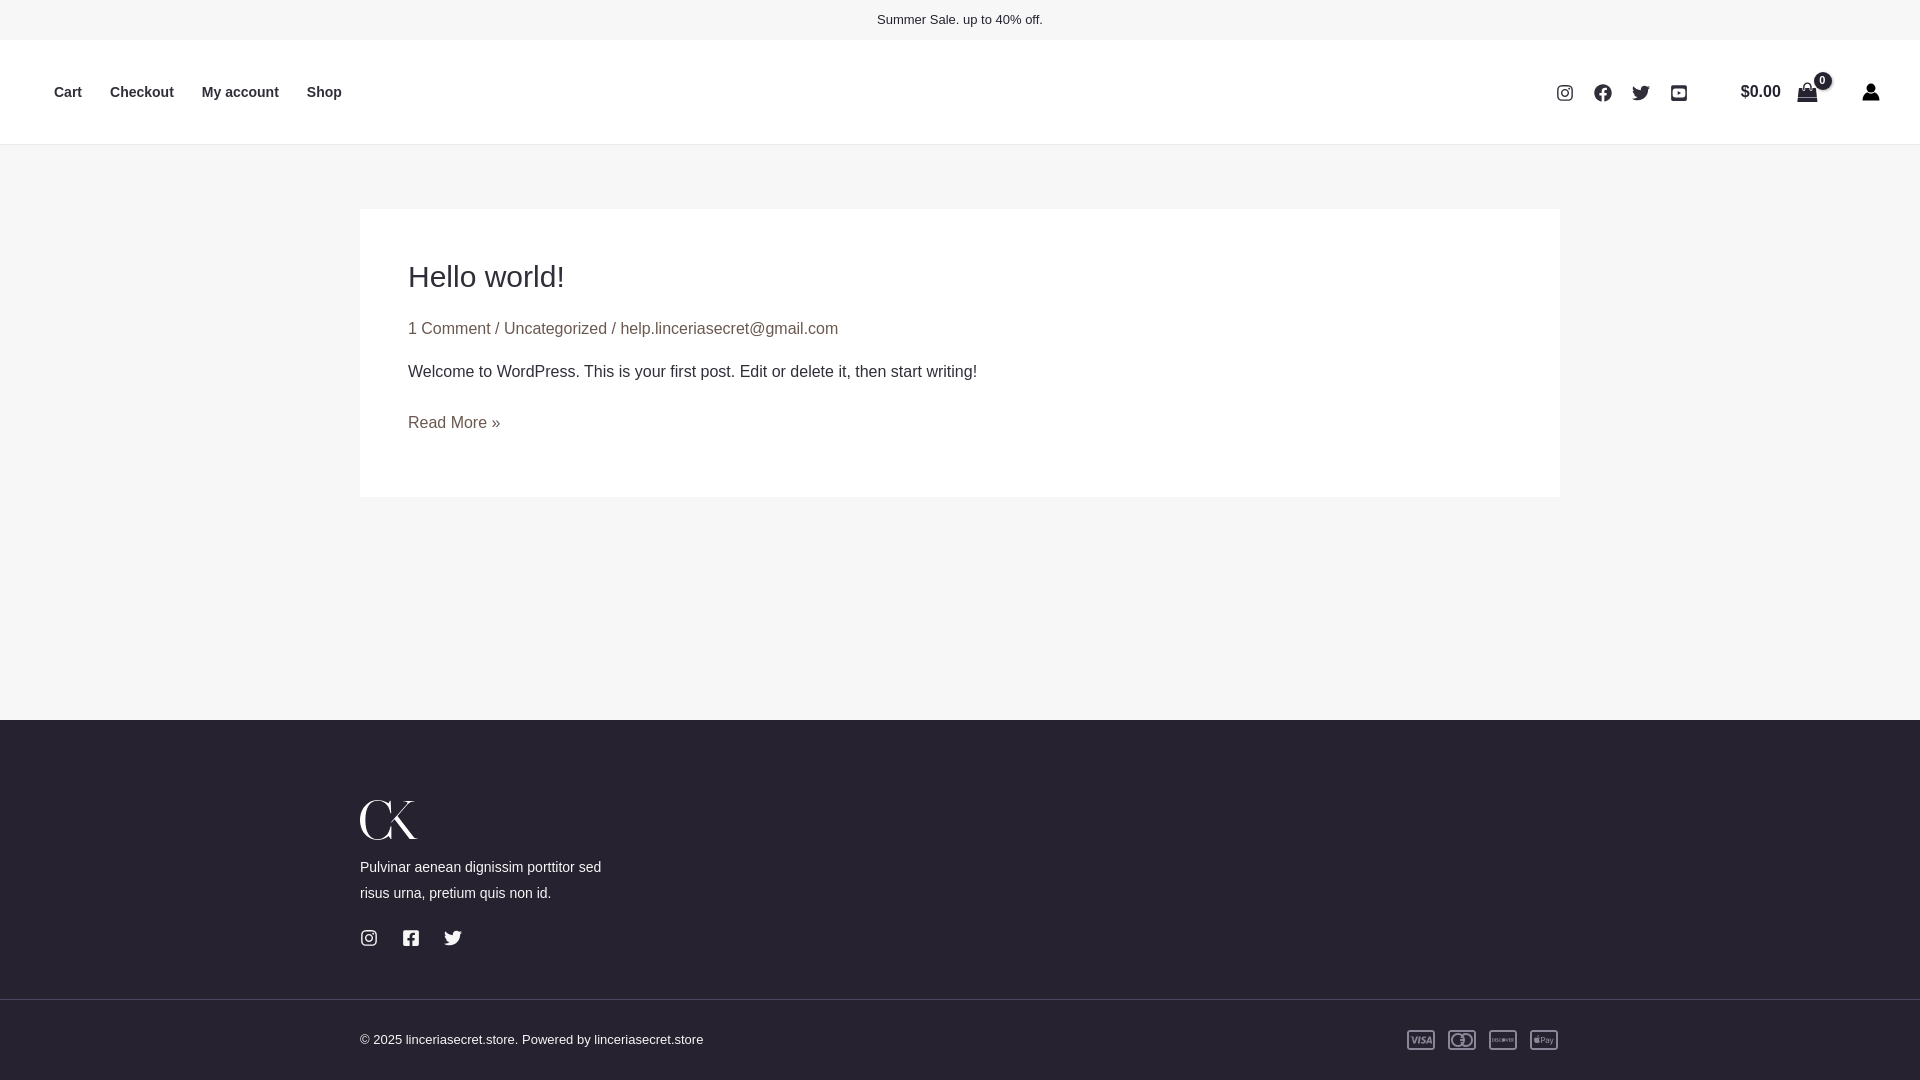Click the account user icon
Image resolution: width=1920 pixels, height=1080 pixels.
1871,92
